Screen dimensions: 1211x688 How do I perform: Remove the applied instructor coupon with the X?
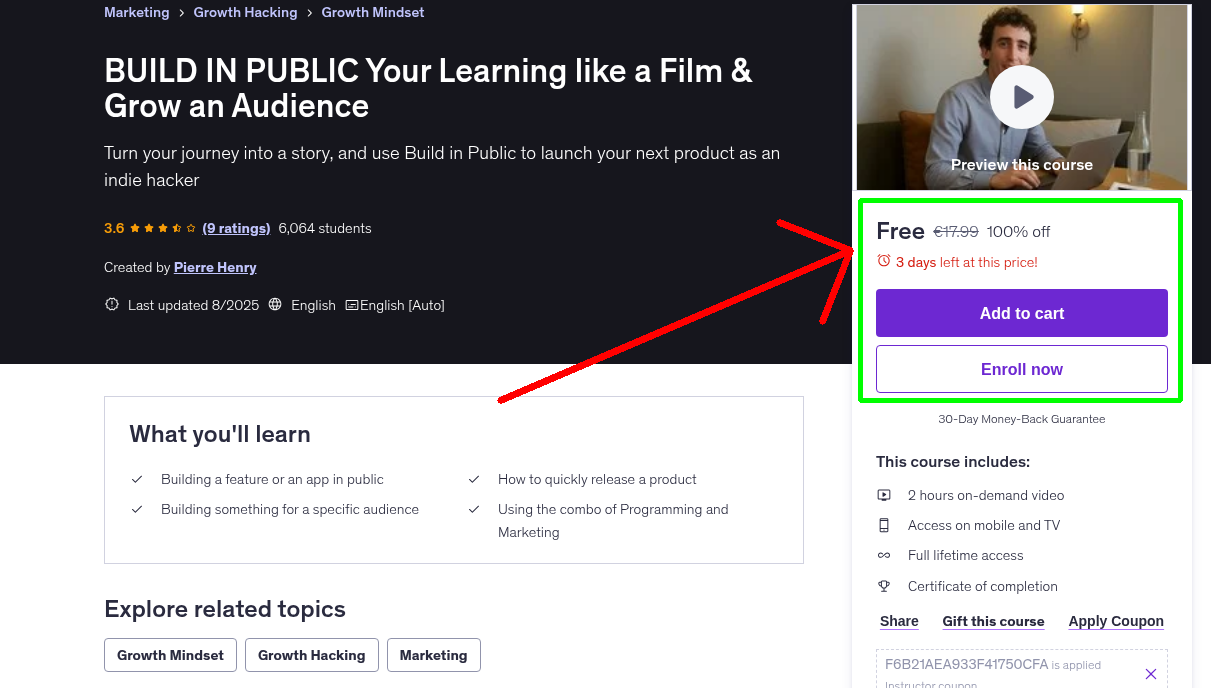click(x=1150, y=673)
